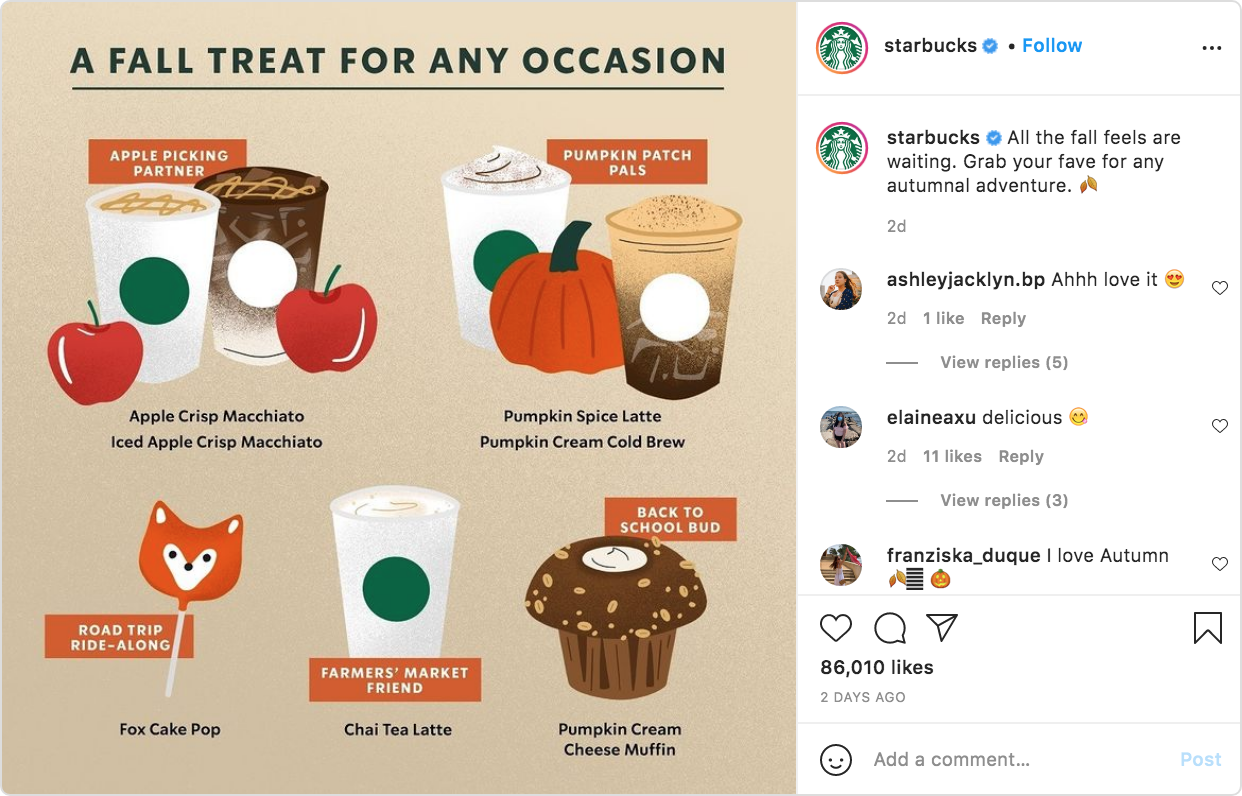Image resolution: width=1242 pixels, height=796 pixels.
Task: Click the verified badge next to starbucks username
Action: click(988, 45)
